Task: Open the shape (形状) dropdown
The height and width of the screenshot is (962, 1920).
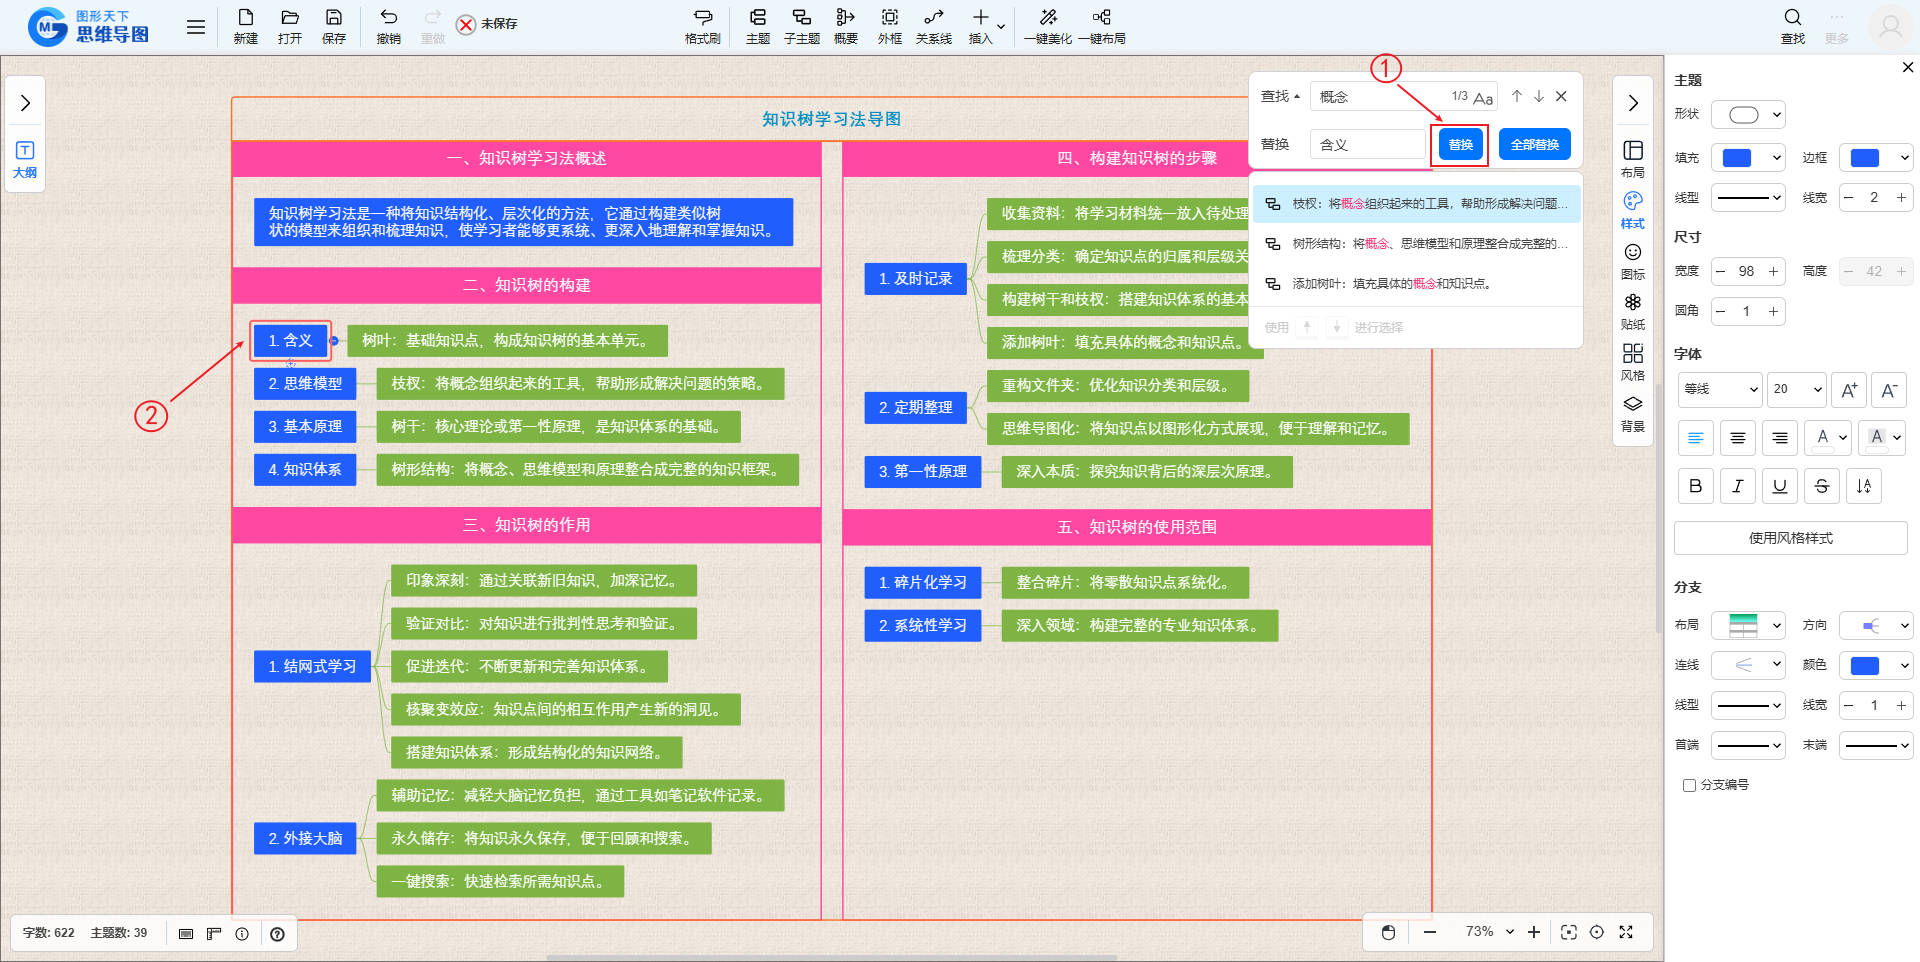Action: coord(1748,115)
